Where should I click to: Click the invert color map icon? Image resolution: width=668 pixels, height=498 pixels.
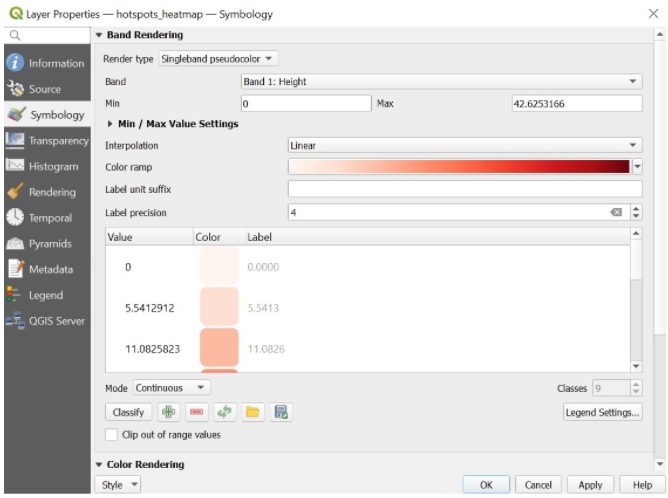tap(225, 412)
